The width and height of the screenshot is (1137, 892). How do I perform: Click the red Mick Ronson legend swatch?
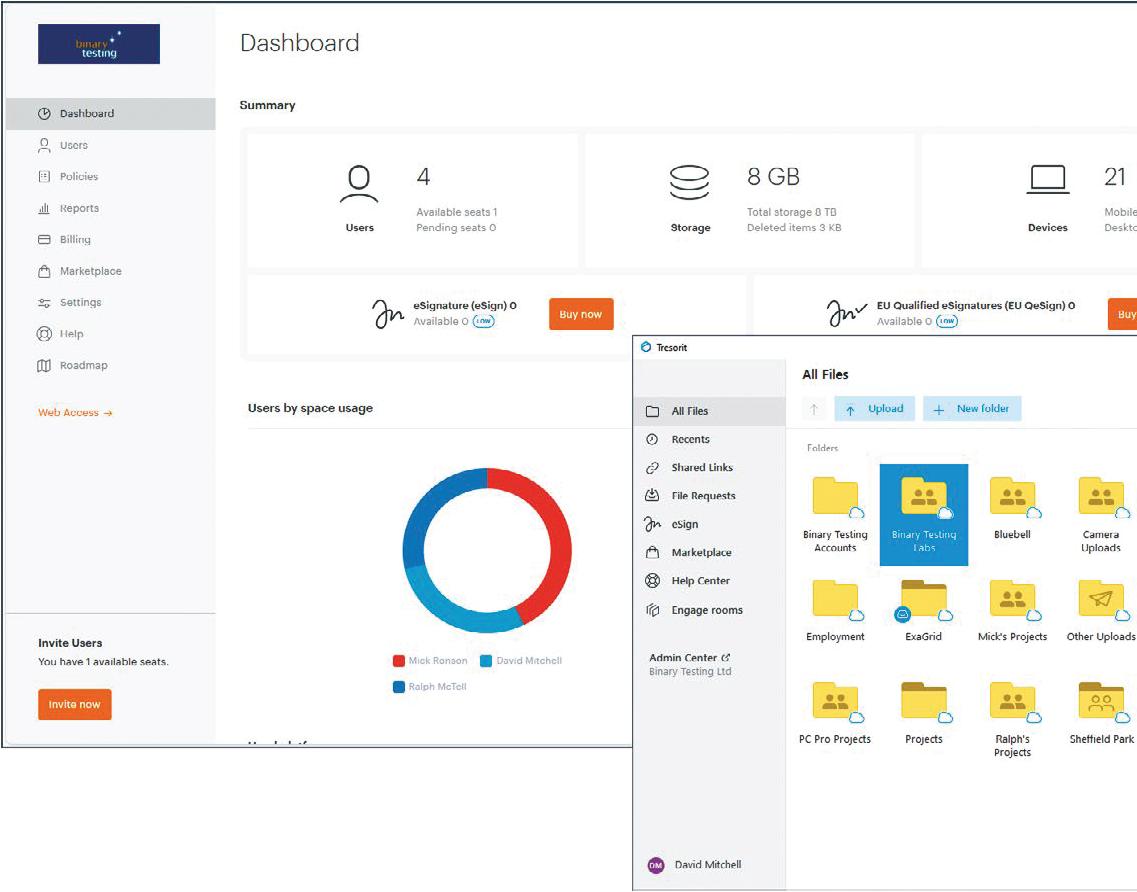point(398,661)
